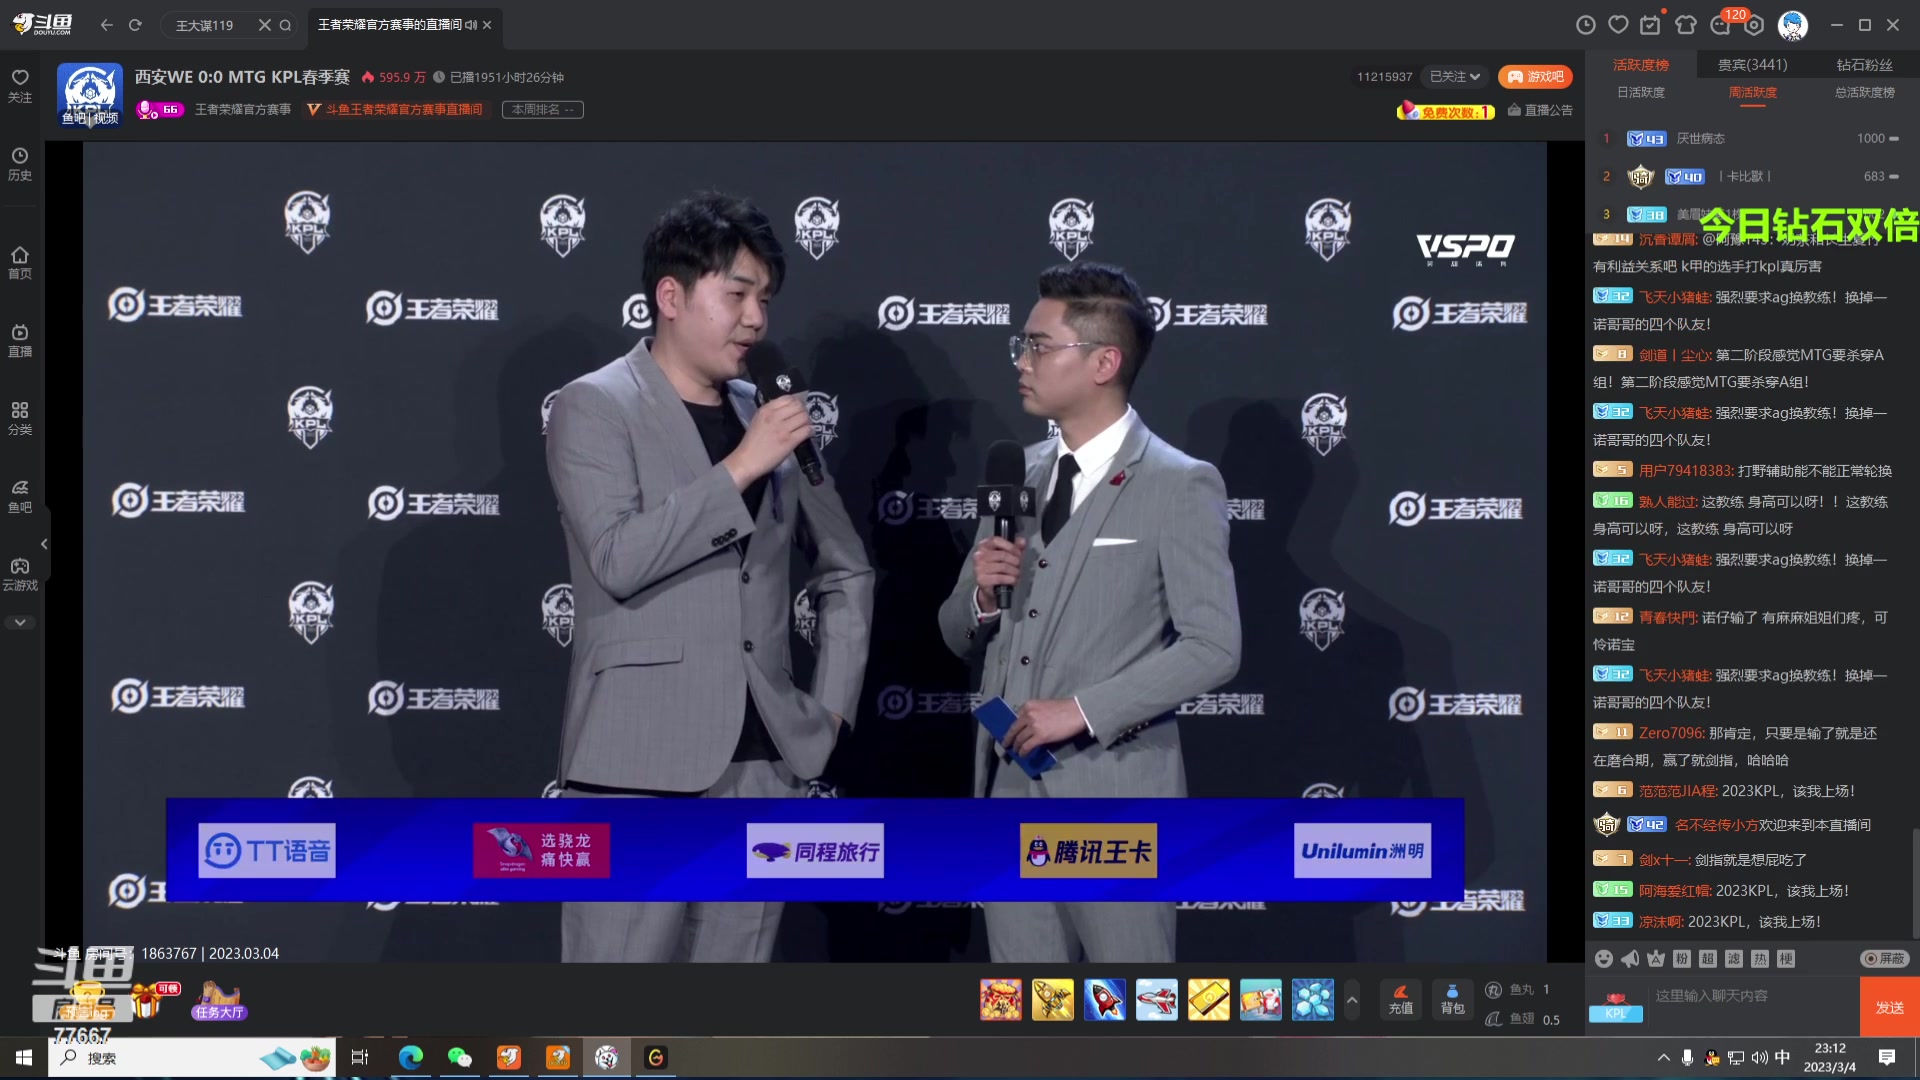Open 斗鱼王者荣耀官方赛事直播间 link

pos(395,109)
